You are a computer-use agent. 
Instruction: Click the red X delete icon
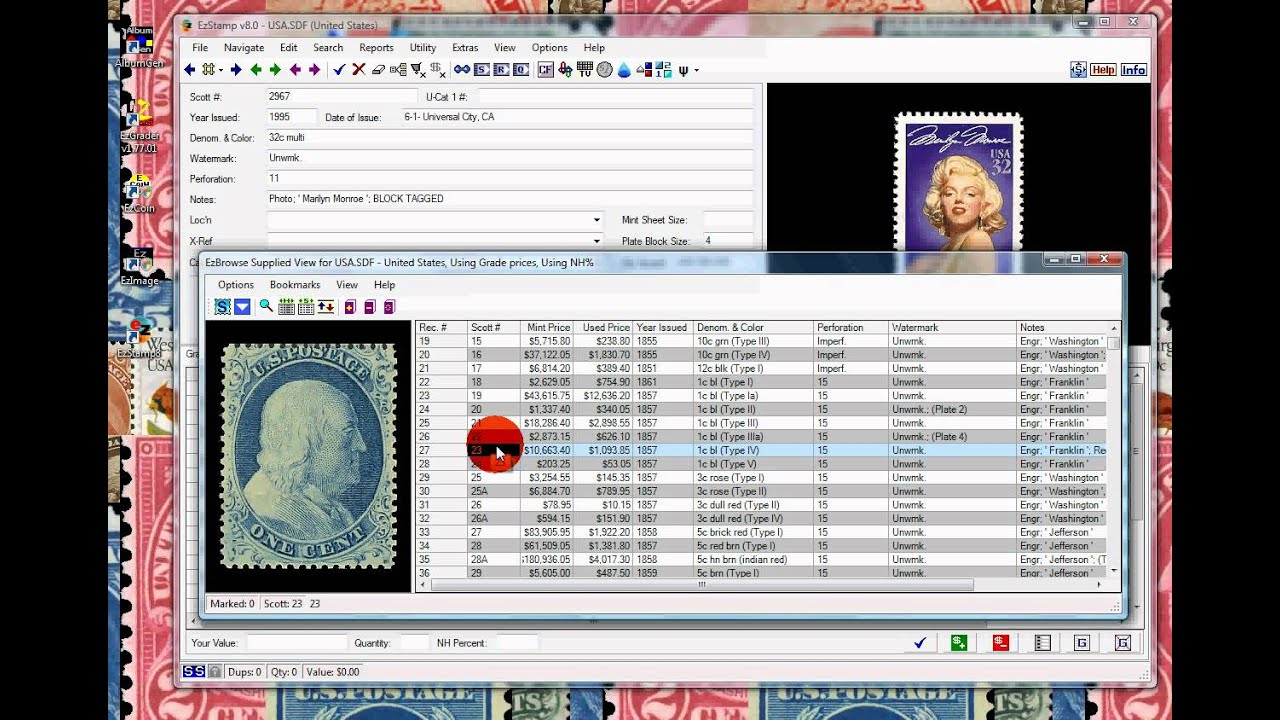pyautogui.click(x=359, y=70)
